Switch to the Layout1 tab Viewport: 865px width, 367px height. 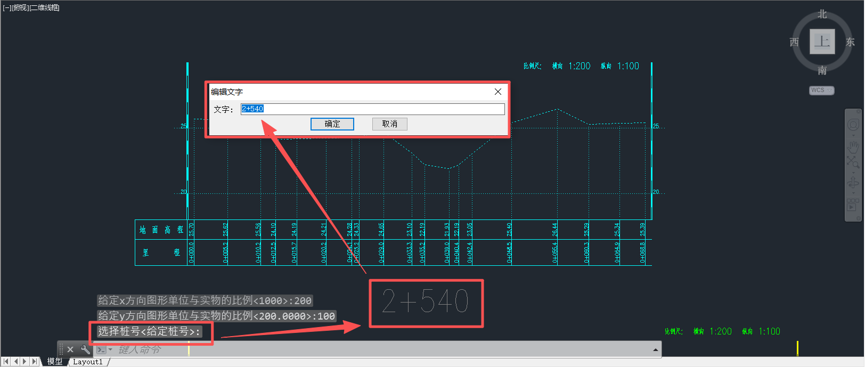(x=88, y=362)
